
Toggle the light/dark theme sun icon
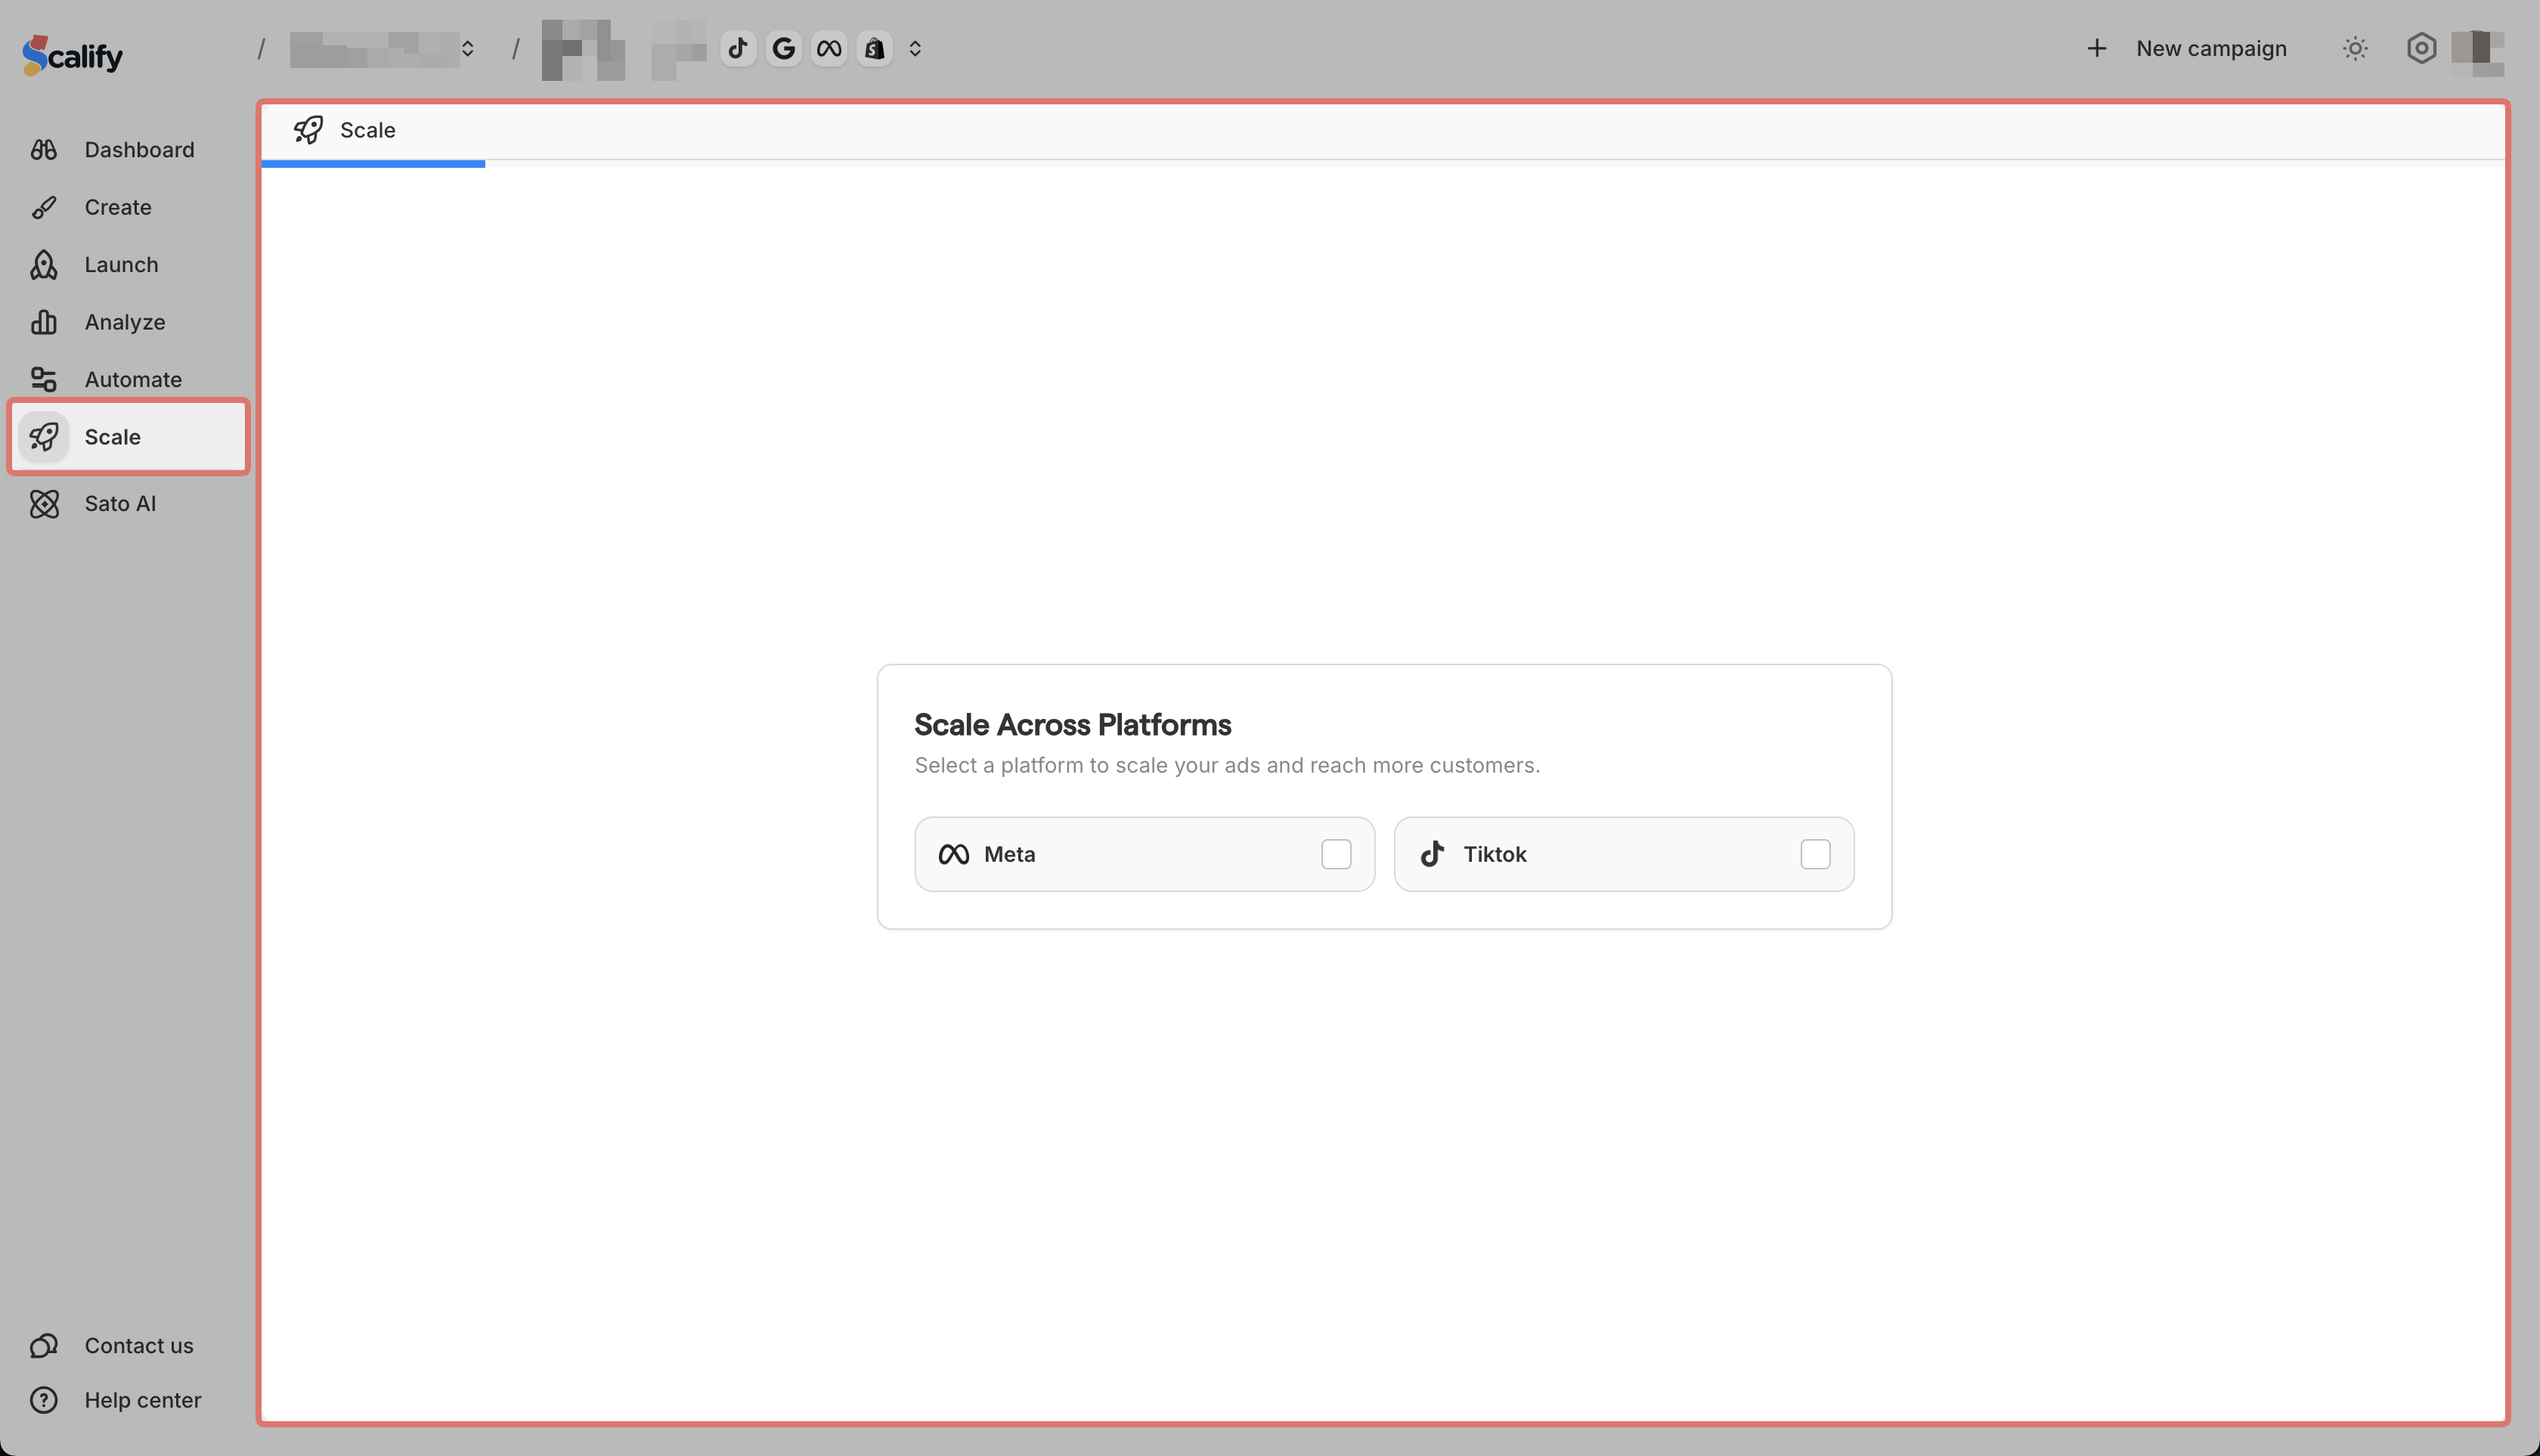[x=2355, y=48]
